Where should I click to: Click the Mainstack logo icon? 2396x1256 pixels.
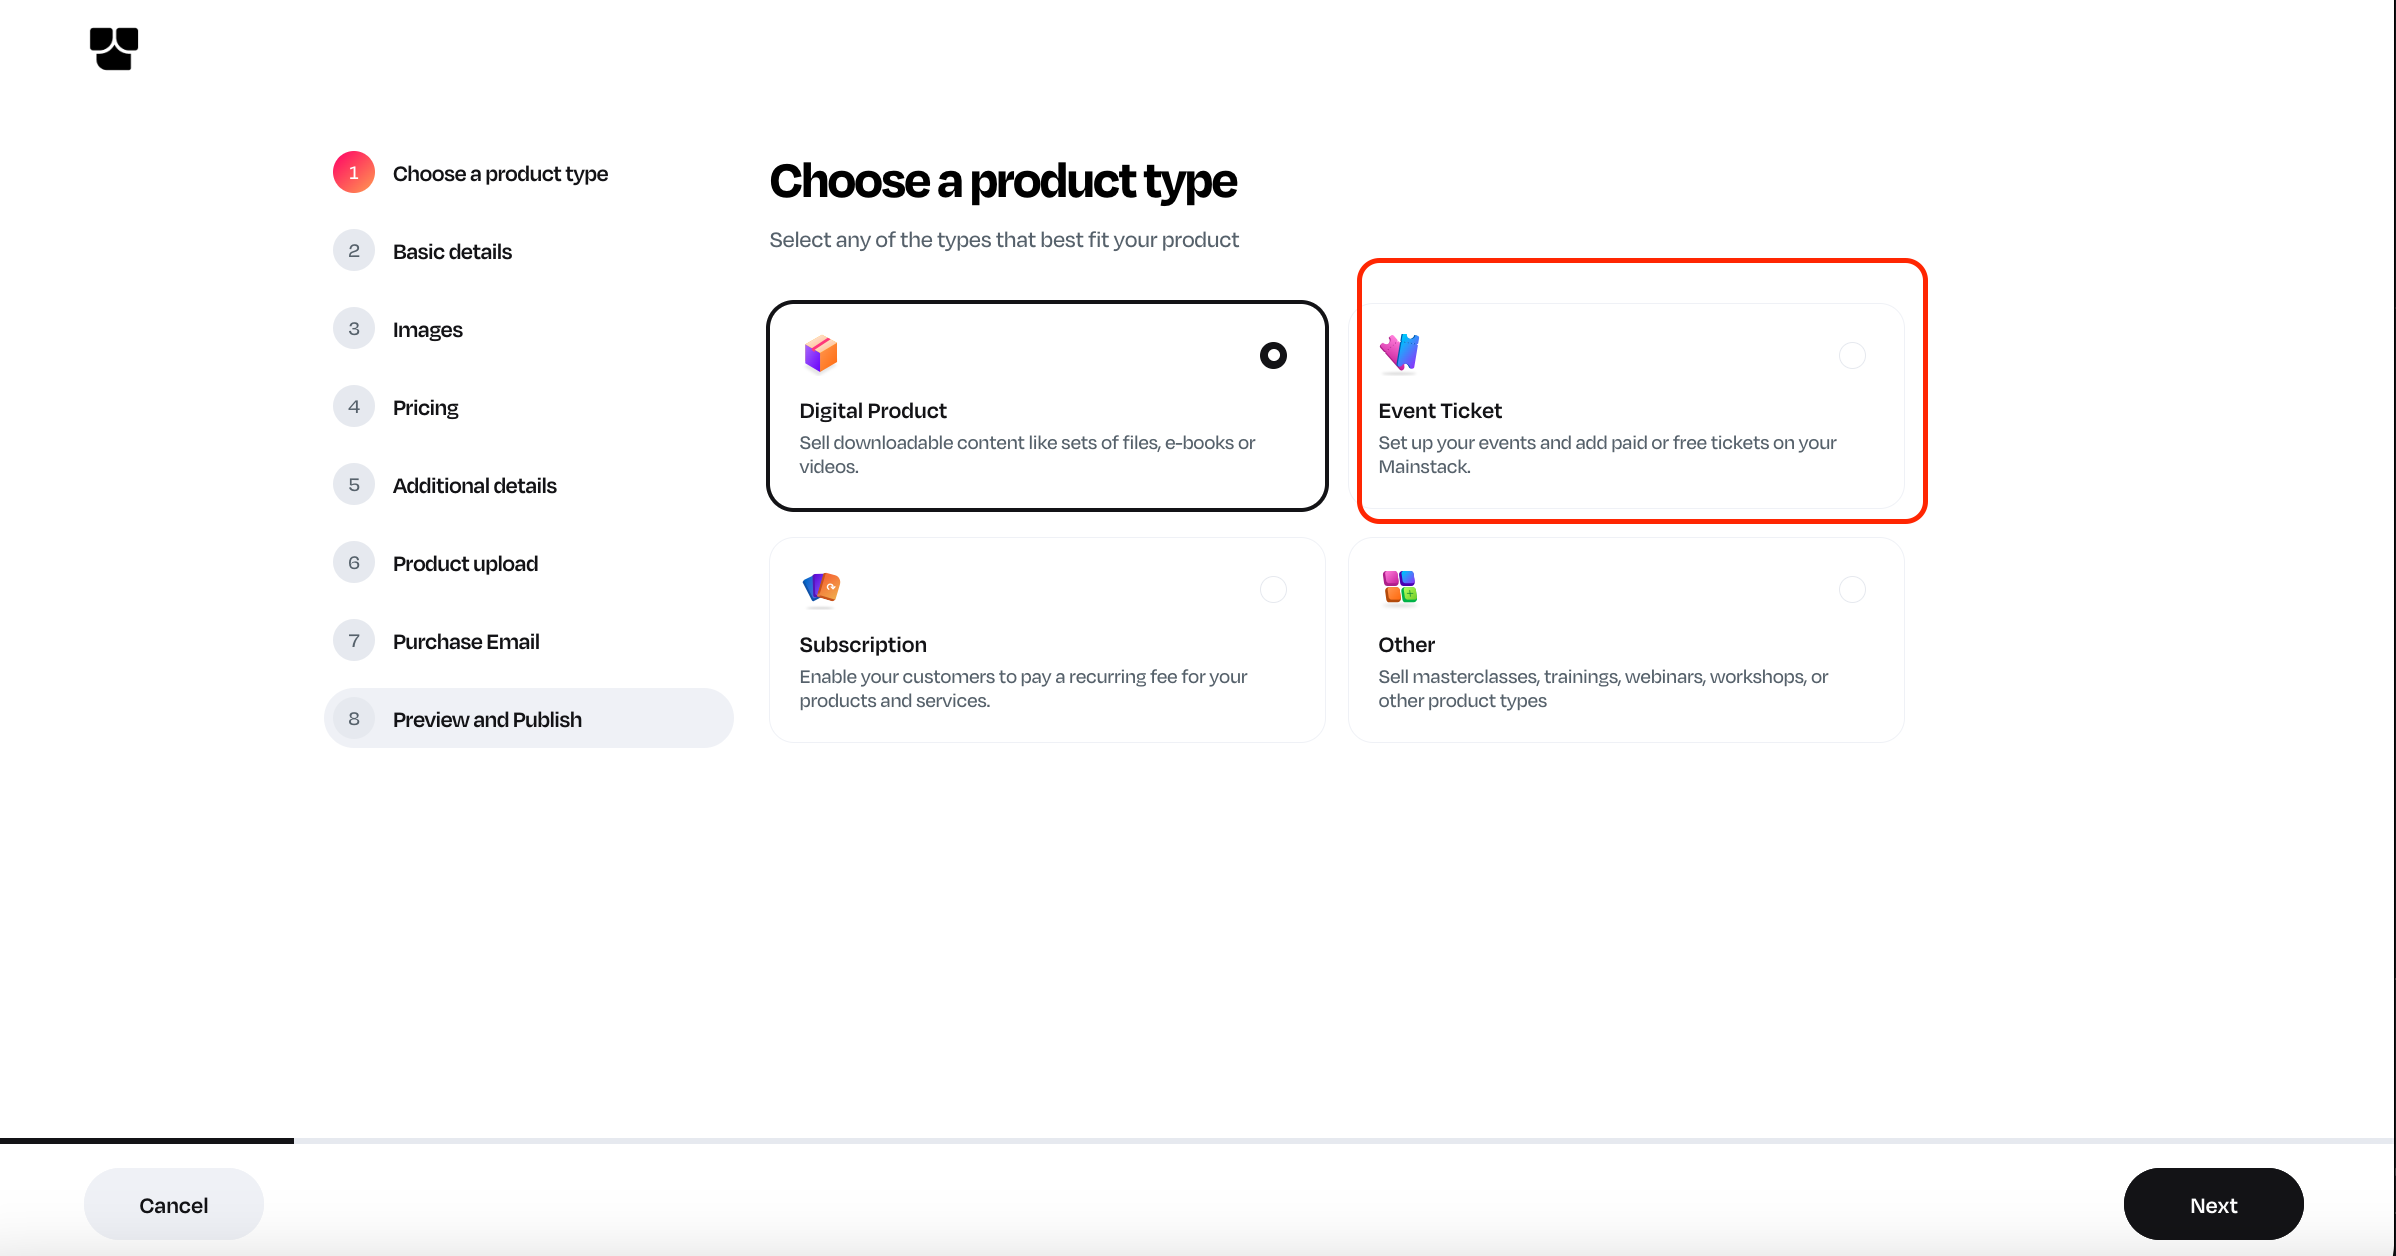coord(114,48)
